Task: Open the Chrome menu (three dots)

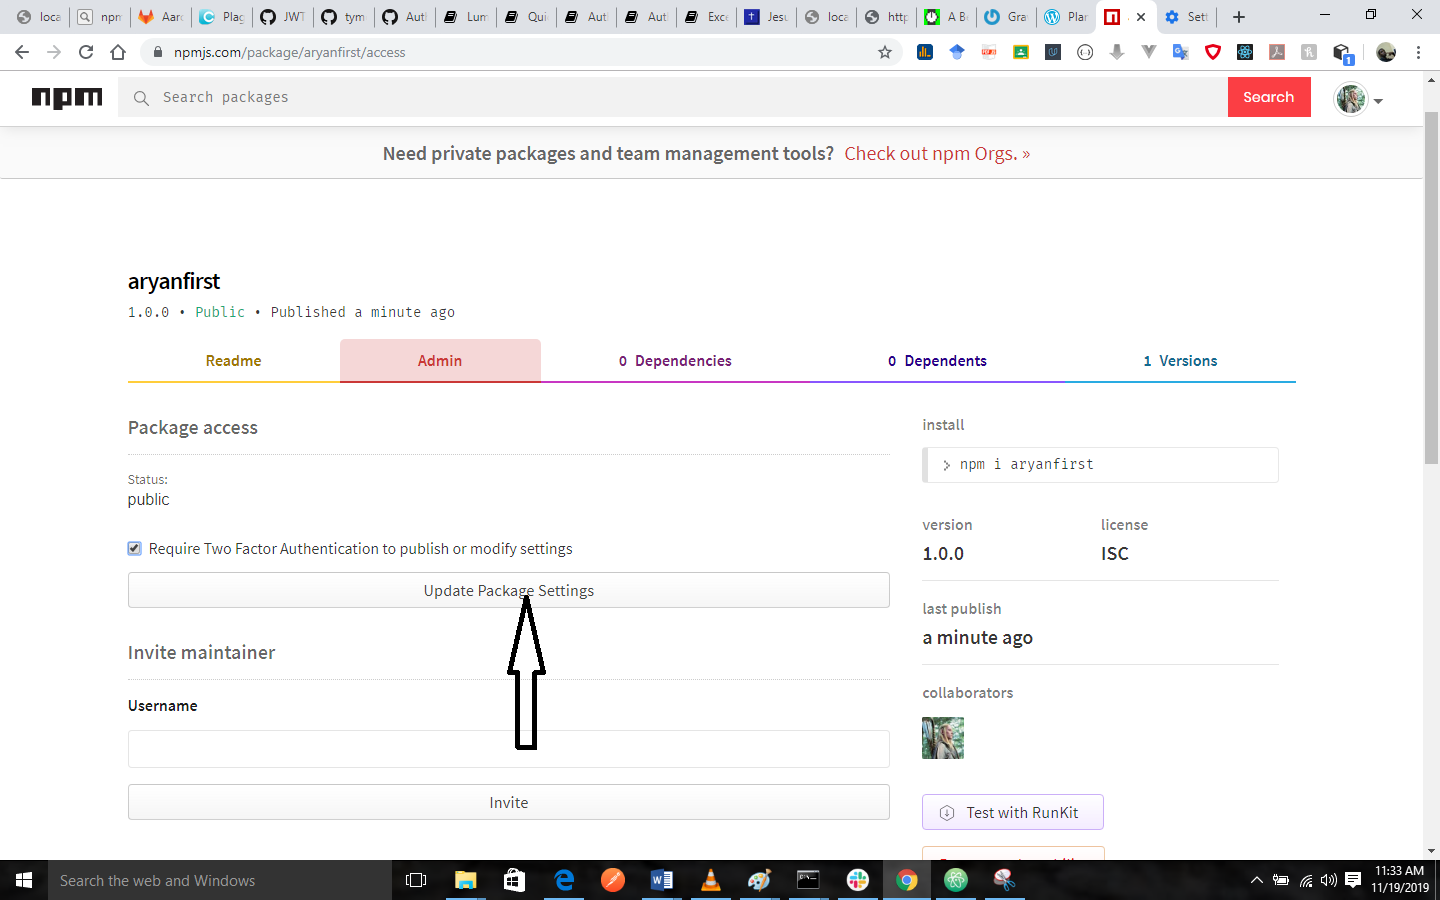Action: (x=1418, y=52)
